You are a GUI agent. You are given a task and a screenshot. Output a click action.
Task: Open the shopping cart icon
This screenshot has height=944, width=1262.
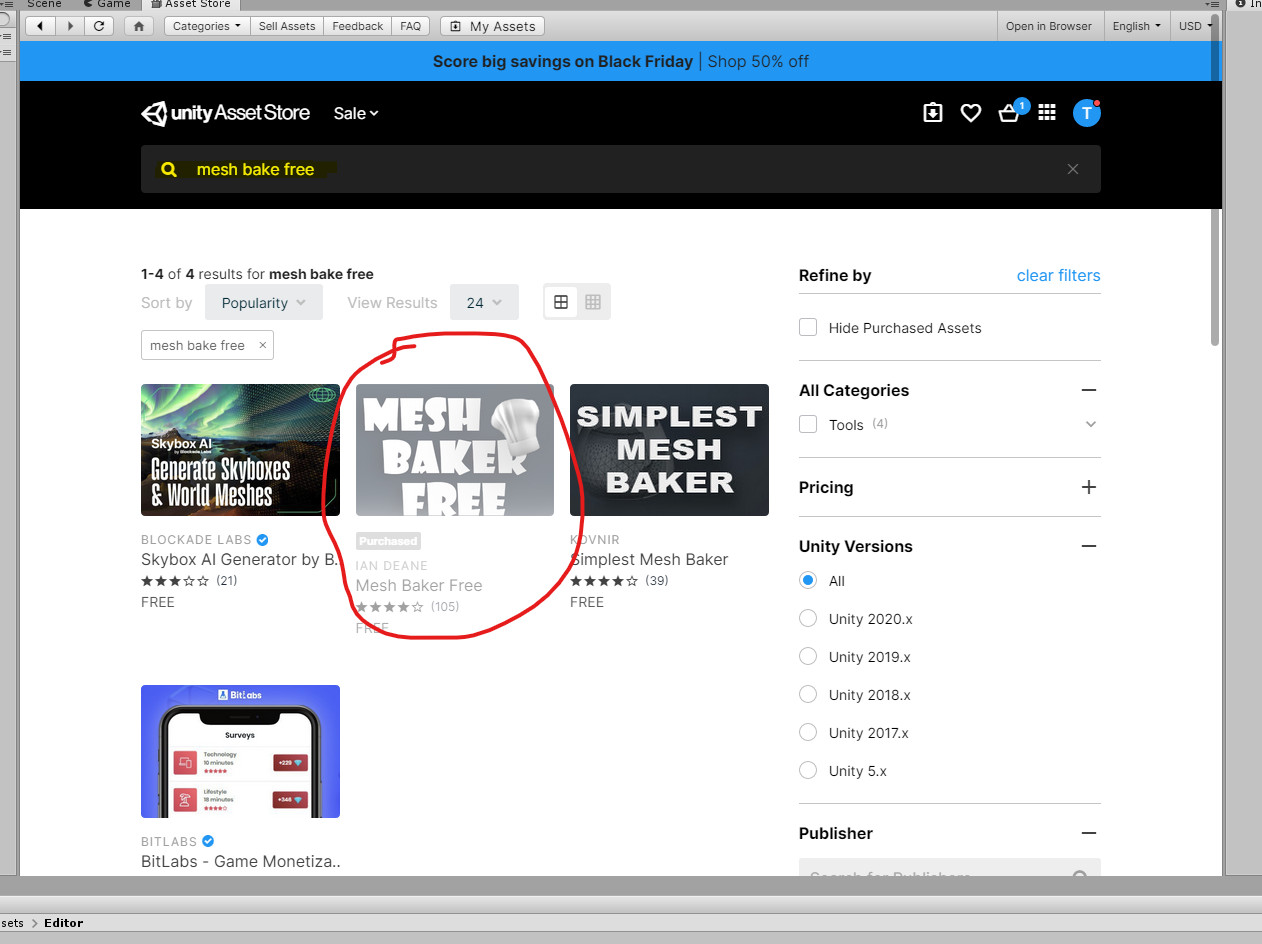pos(1009,113)
